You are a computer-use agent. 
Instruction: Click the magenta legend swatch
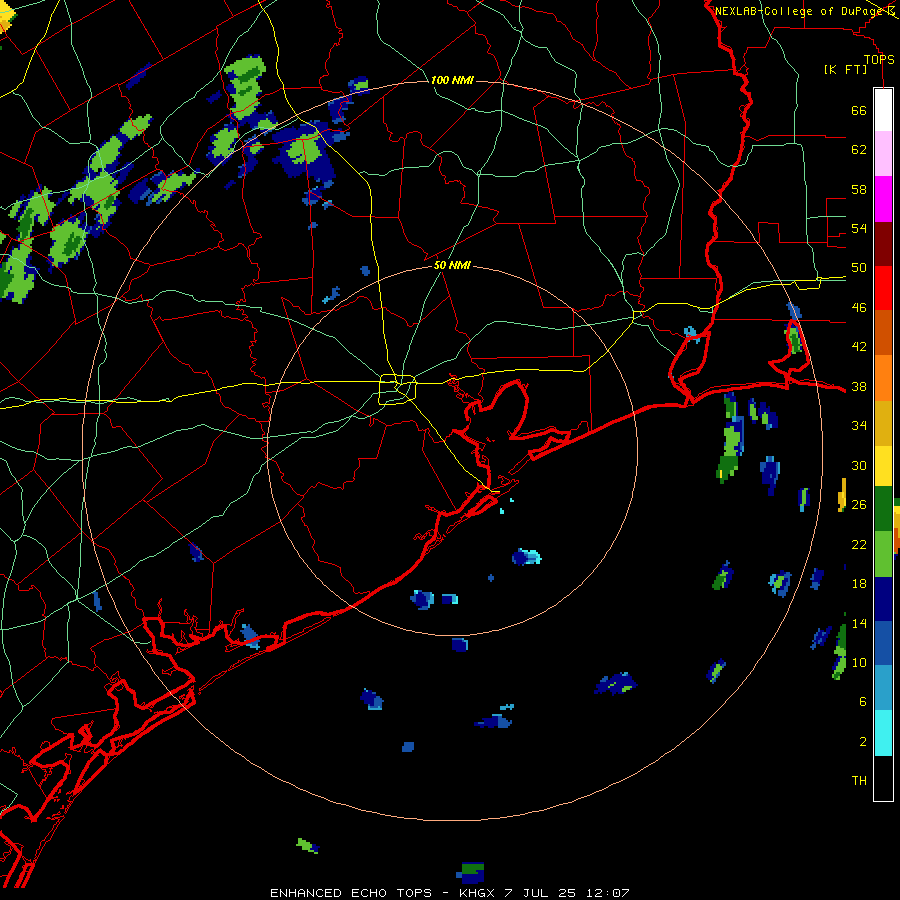click(883, 199)
